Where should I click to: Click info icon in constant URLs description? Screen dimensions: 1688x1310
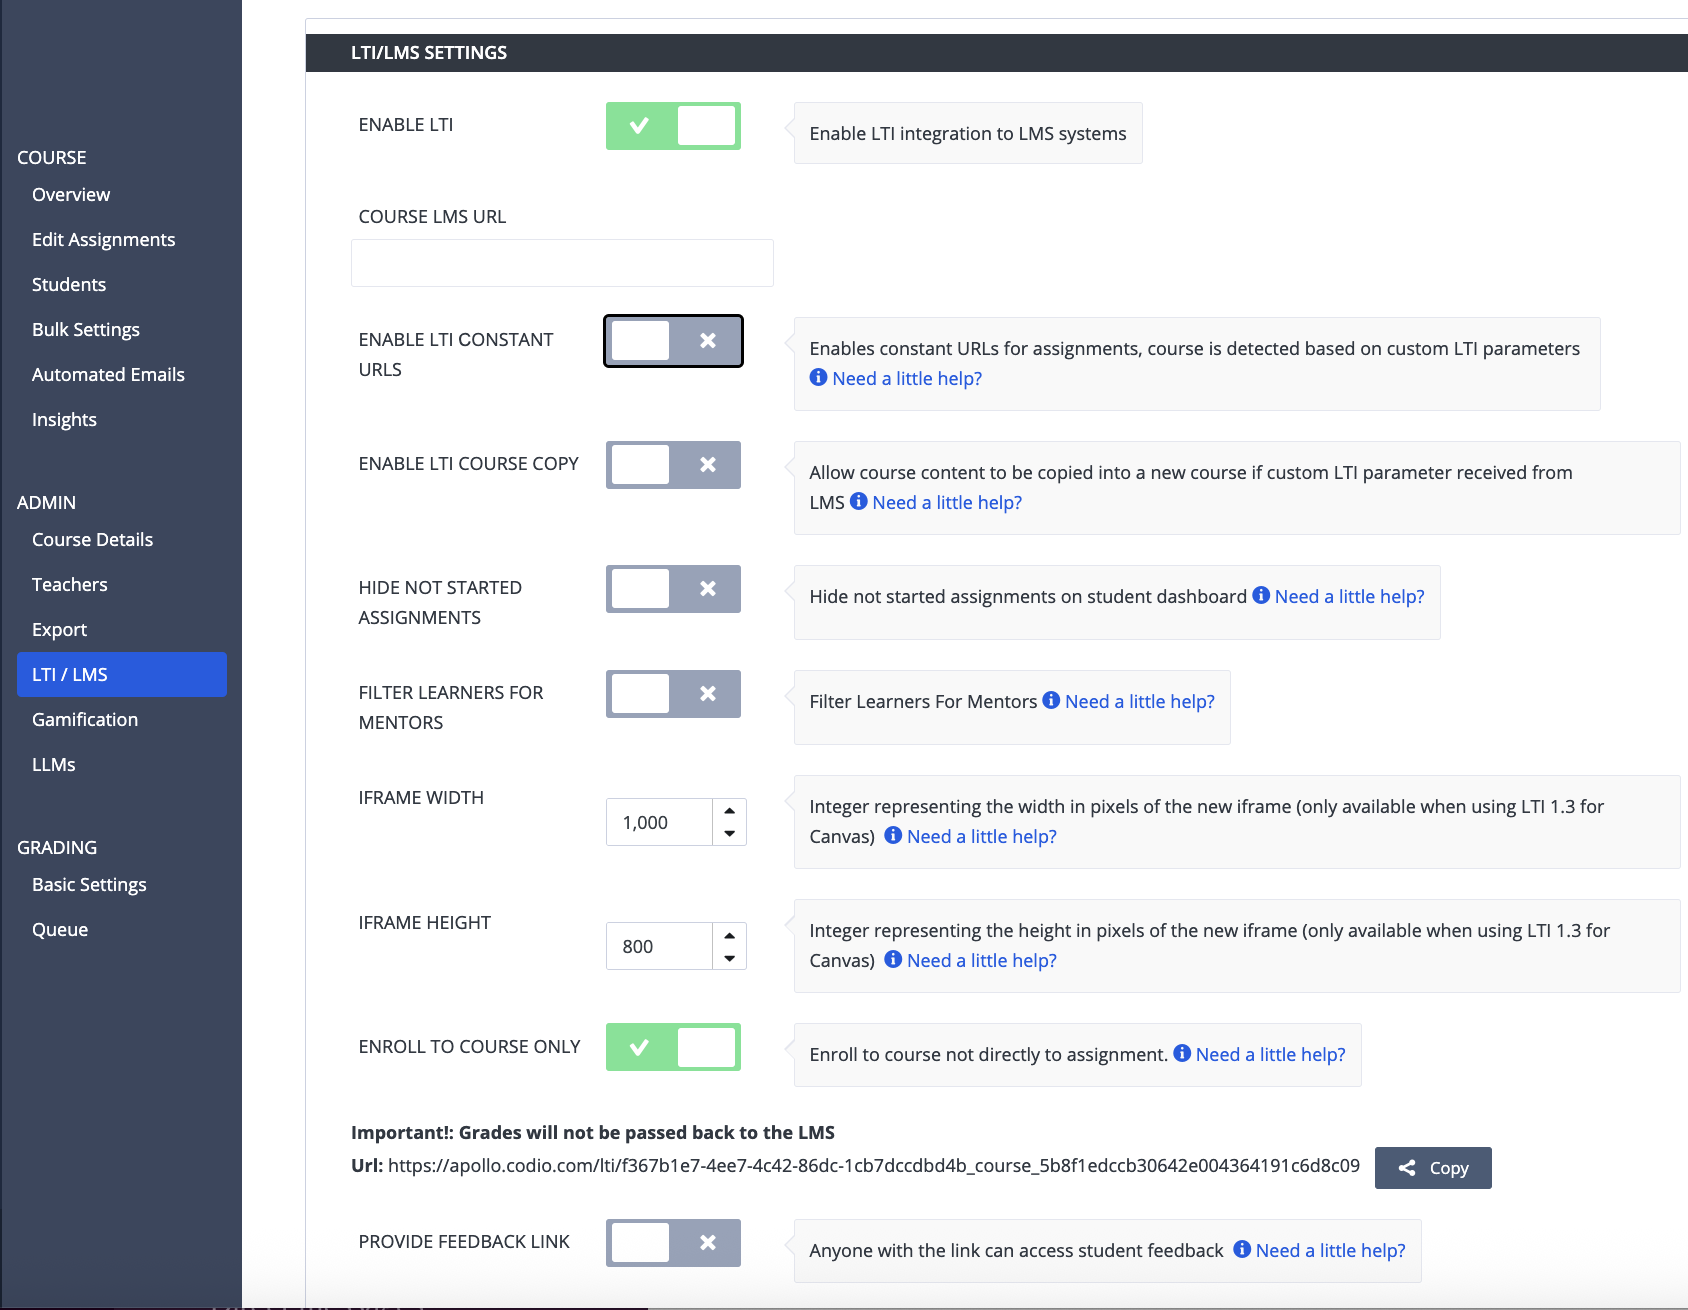[818, 377]
